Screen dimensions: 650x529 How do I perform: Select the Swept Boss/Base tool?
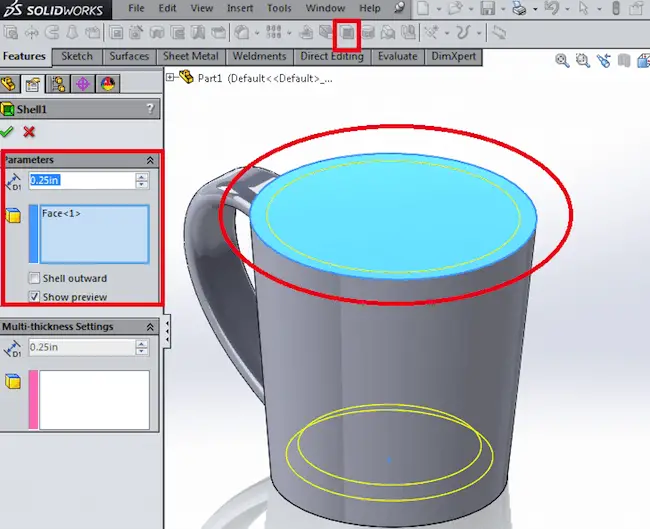pos(52,32)
